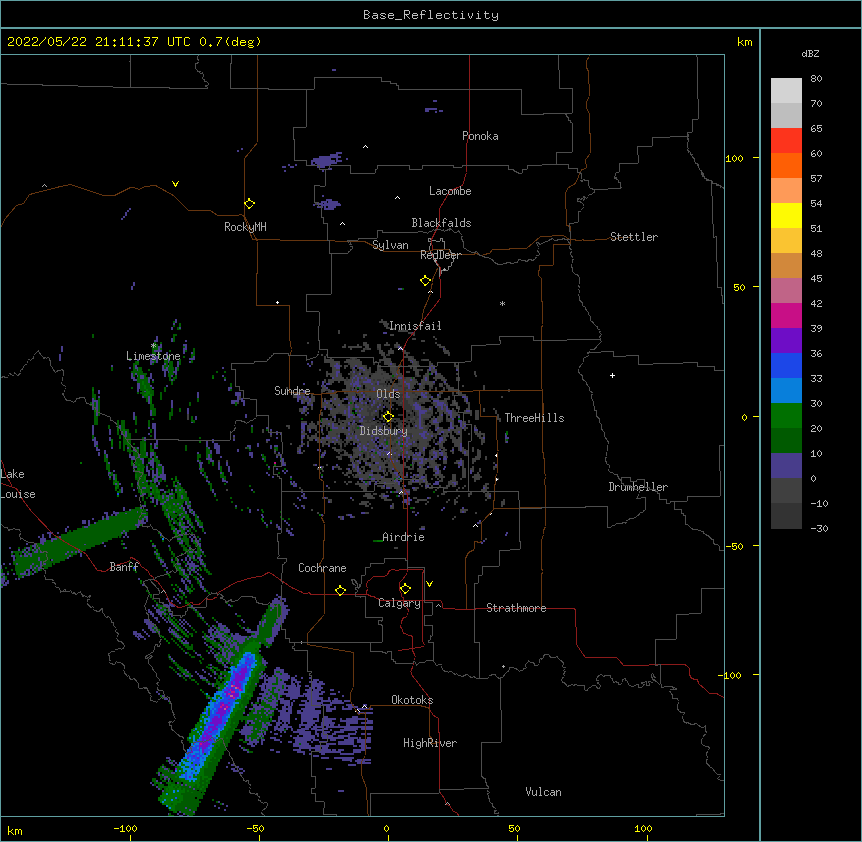Click the Blackfalds label

click(x=441, y=223)
